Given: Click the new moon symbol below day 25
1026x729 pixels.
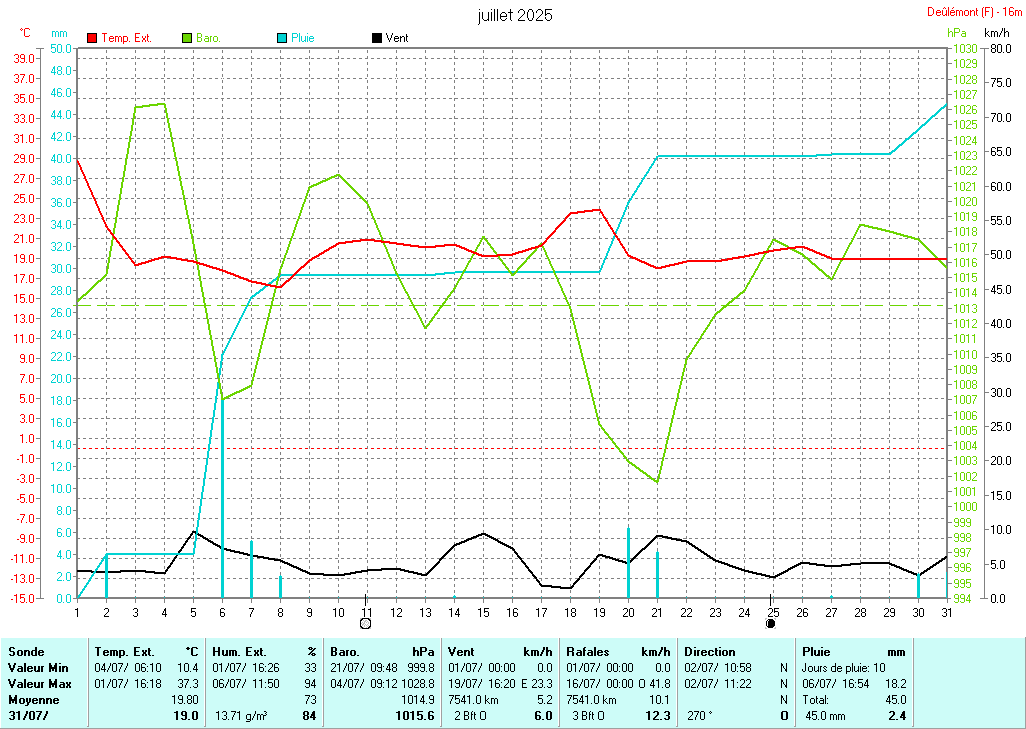Looking at the screenshot, I should [771, 624].
